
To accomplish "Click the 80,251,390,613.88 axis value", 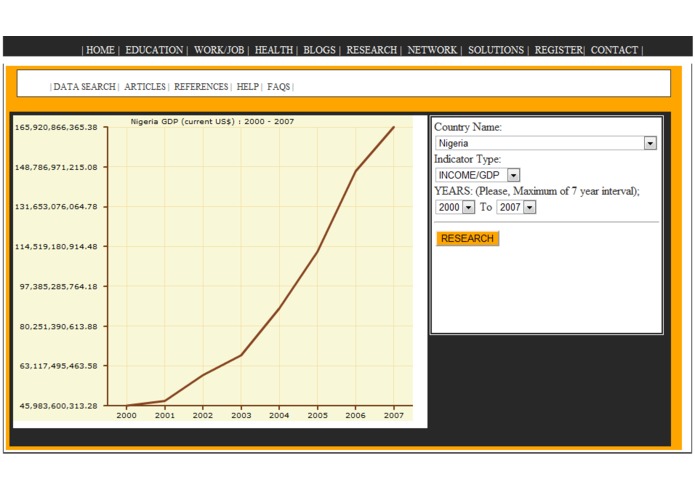I will click(58, 327).
